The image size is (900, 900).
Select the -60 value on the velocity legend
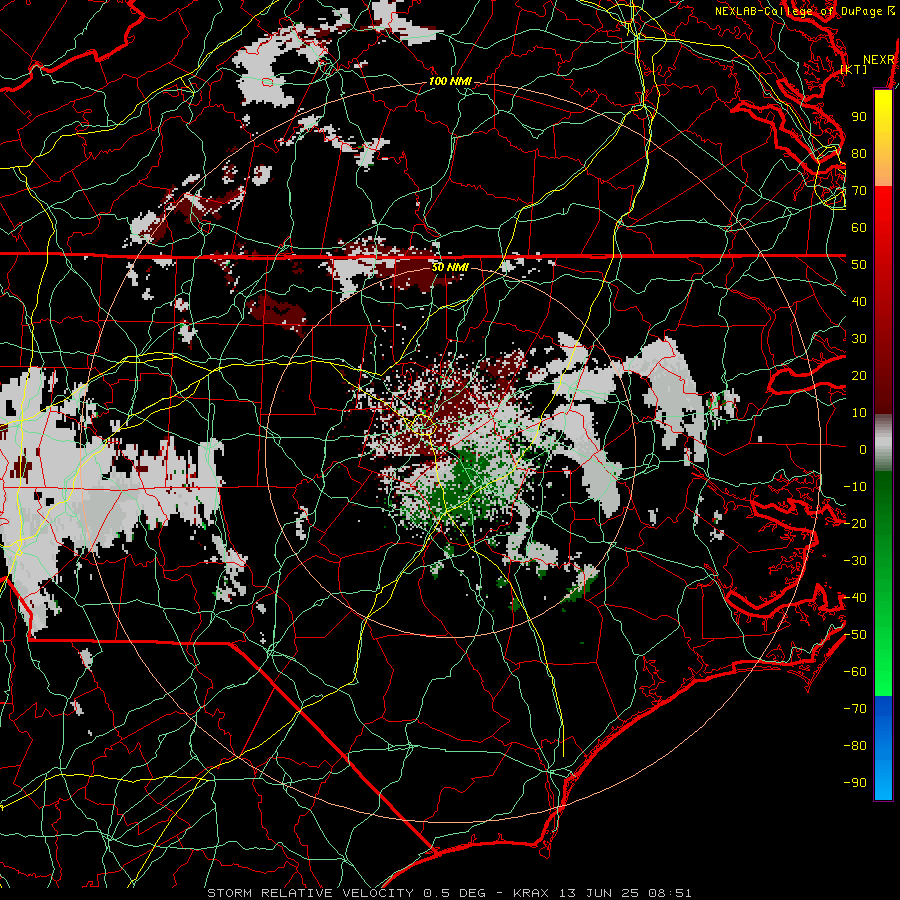pyautogui.click(x=855, y=672)
